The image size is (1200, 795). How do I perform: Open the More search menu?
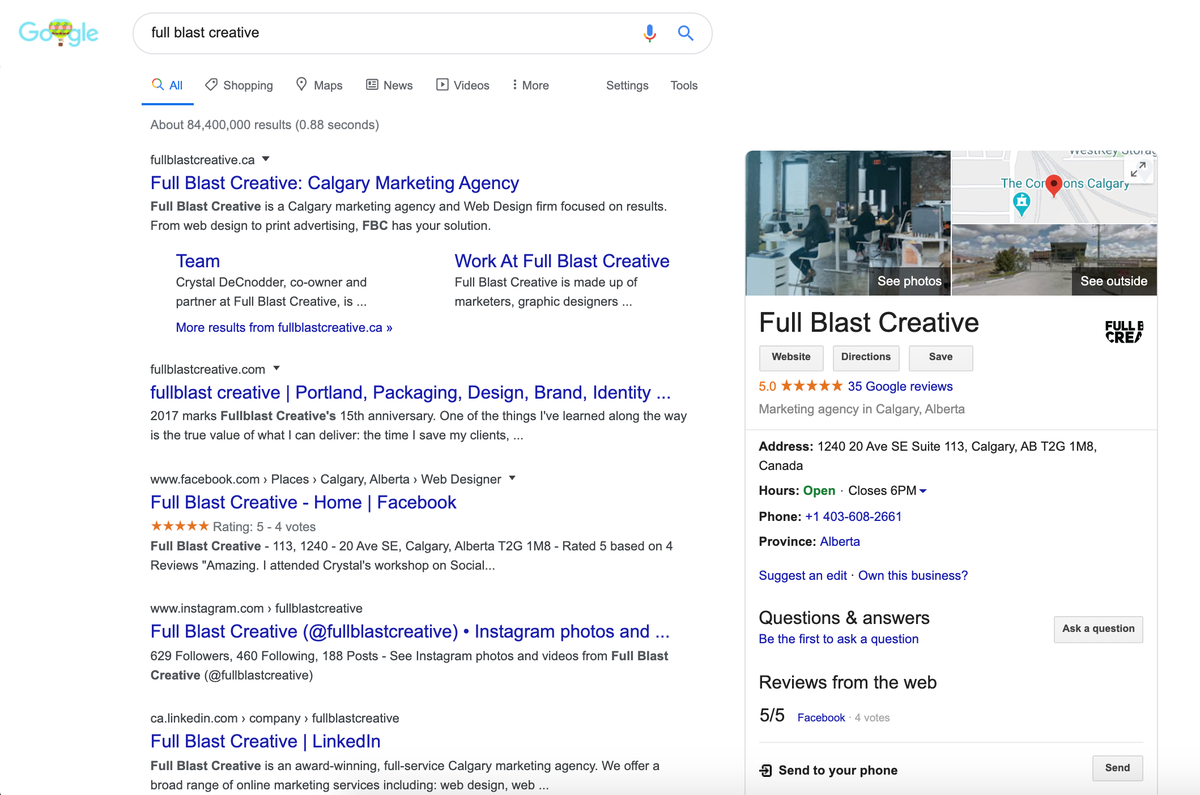(530, 85)
